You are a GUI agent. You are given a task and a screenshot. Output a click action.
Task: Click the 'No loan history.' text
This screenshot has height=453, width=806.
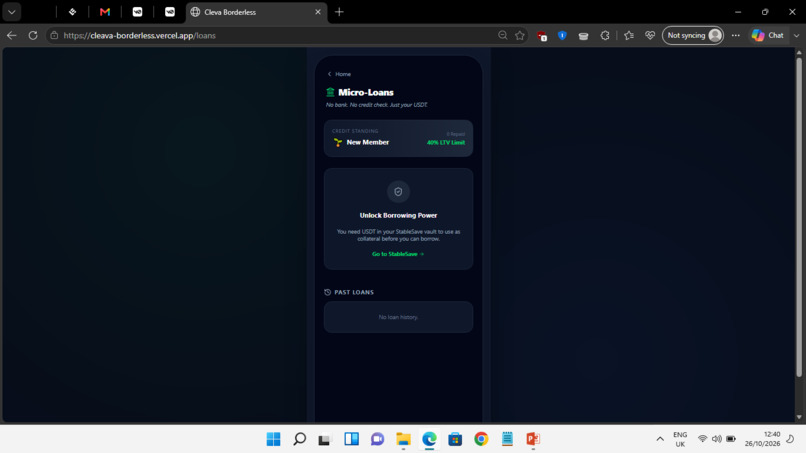coord(398,317)
